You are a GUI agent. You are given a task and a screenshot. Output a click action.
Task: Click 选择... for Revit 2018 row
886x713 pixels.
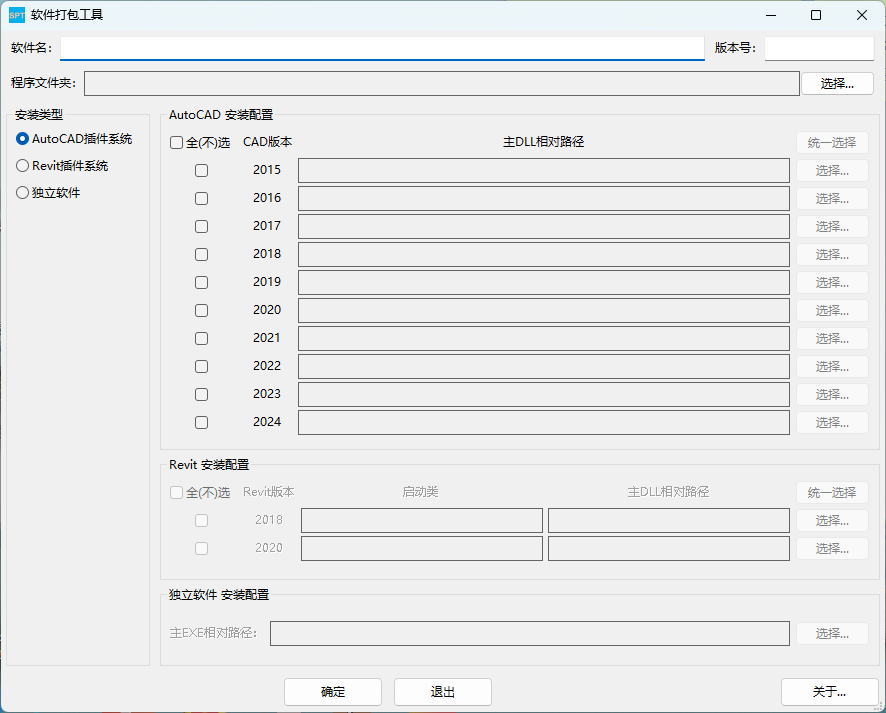coord(832,520)
